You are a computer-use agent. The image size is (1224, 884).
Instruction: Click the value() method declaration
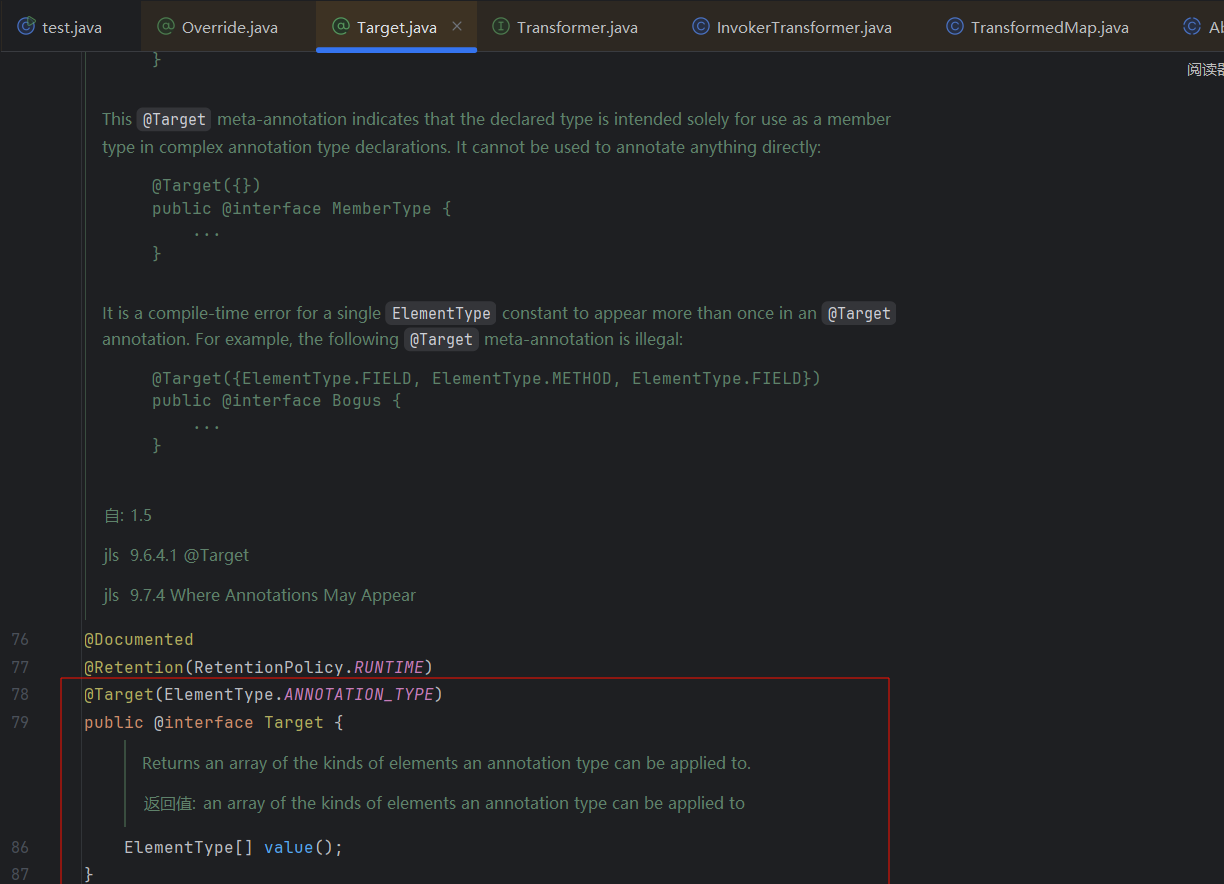289,847
